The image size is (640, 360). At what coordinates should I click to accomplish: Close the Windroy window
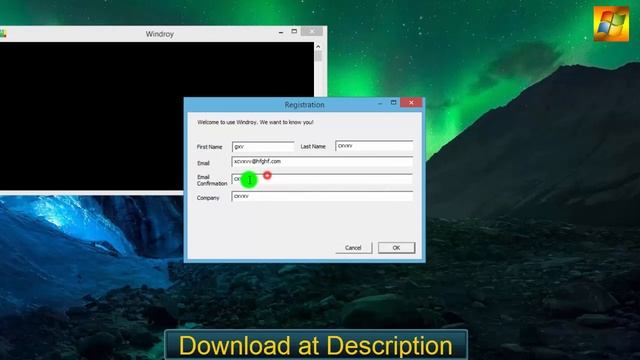pyautogui.click(x=312, y=31)
